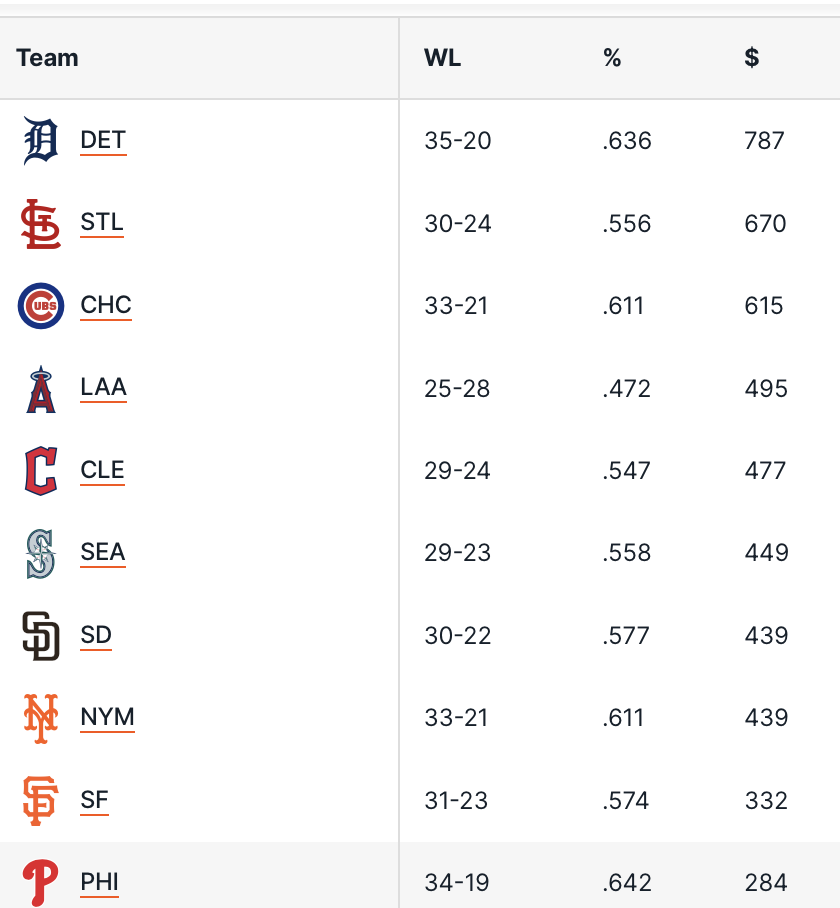
Task: Sort by the WL column header
Action: pos(442,58)
